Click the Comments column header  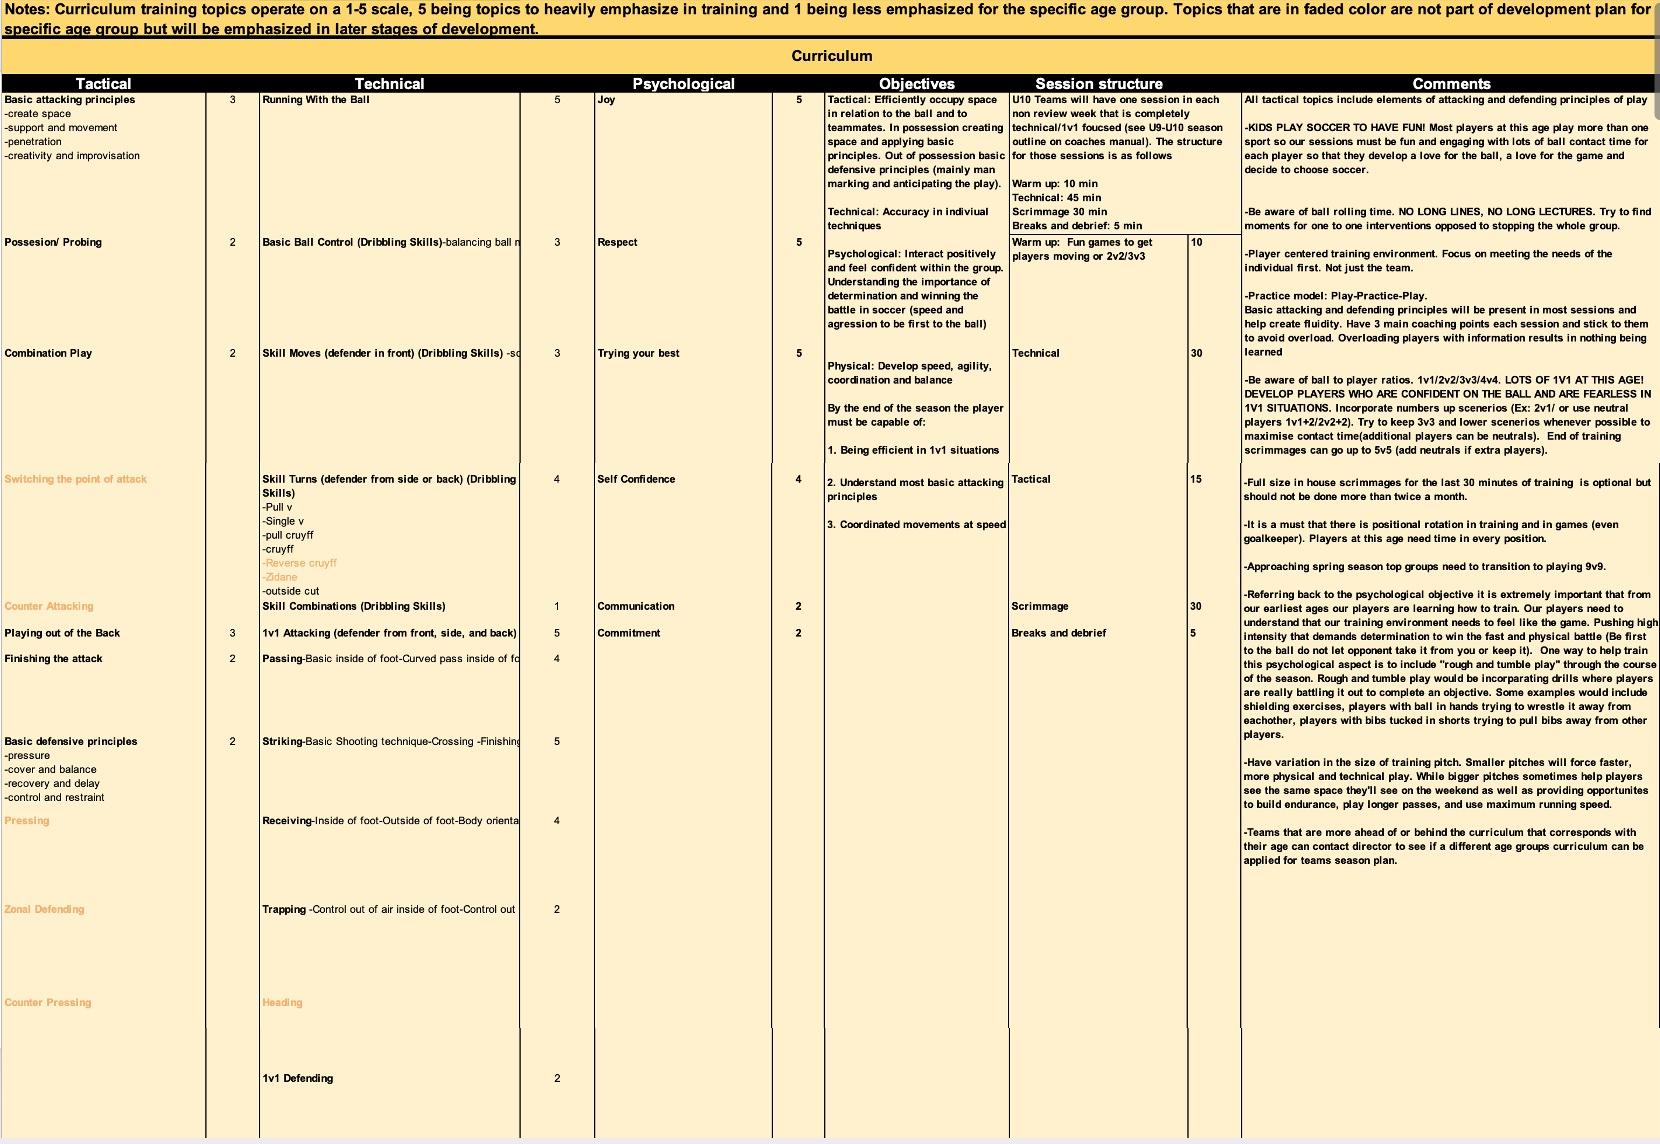[x=1450, y=84]
